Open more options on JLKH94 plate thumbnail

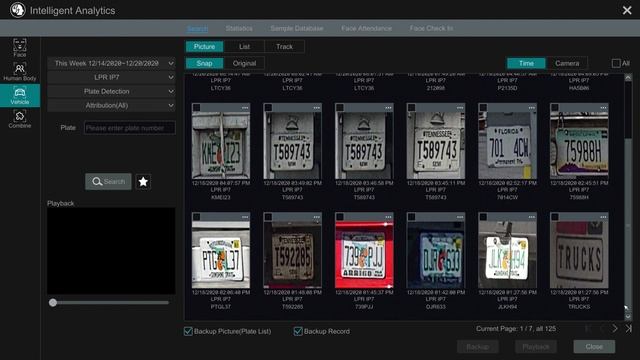[531, 217]
